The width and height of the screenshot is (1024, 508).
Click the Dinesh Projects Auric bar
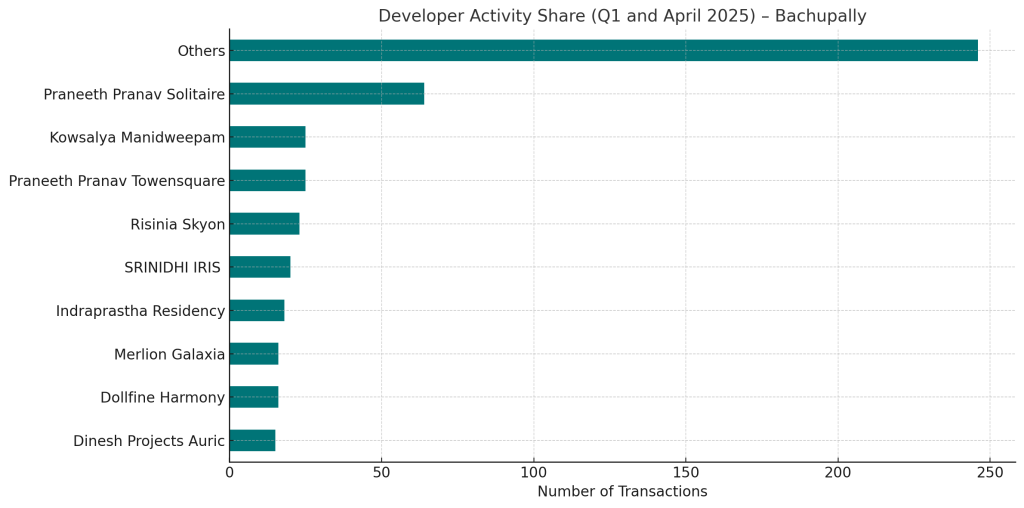tap(253, 441)
